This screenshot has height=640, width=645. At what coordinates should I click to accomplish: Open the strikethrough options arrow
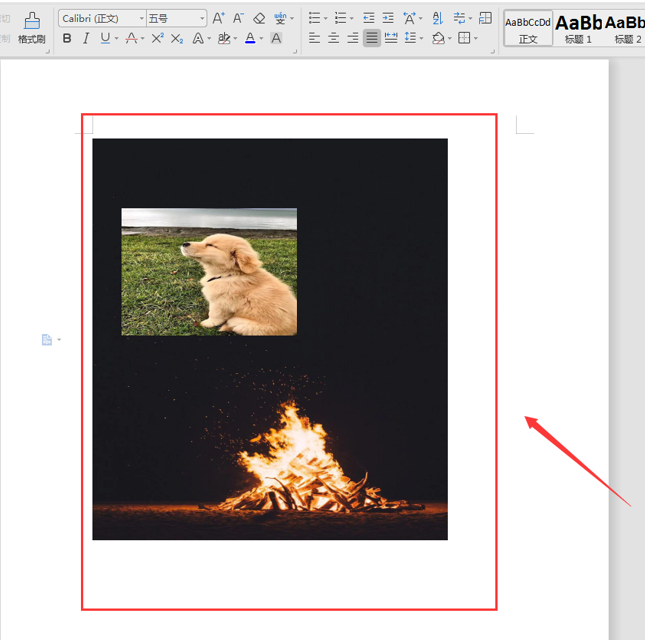coord(143,39)
